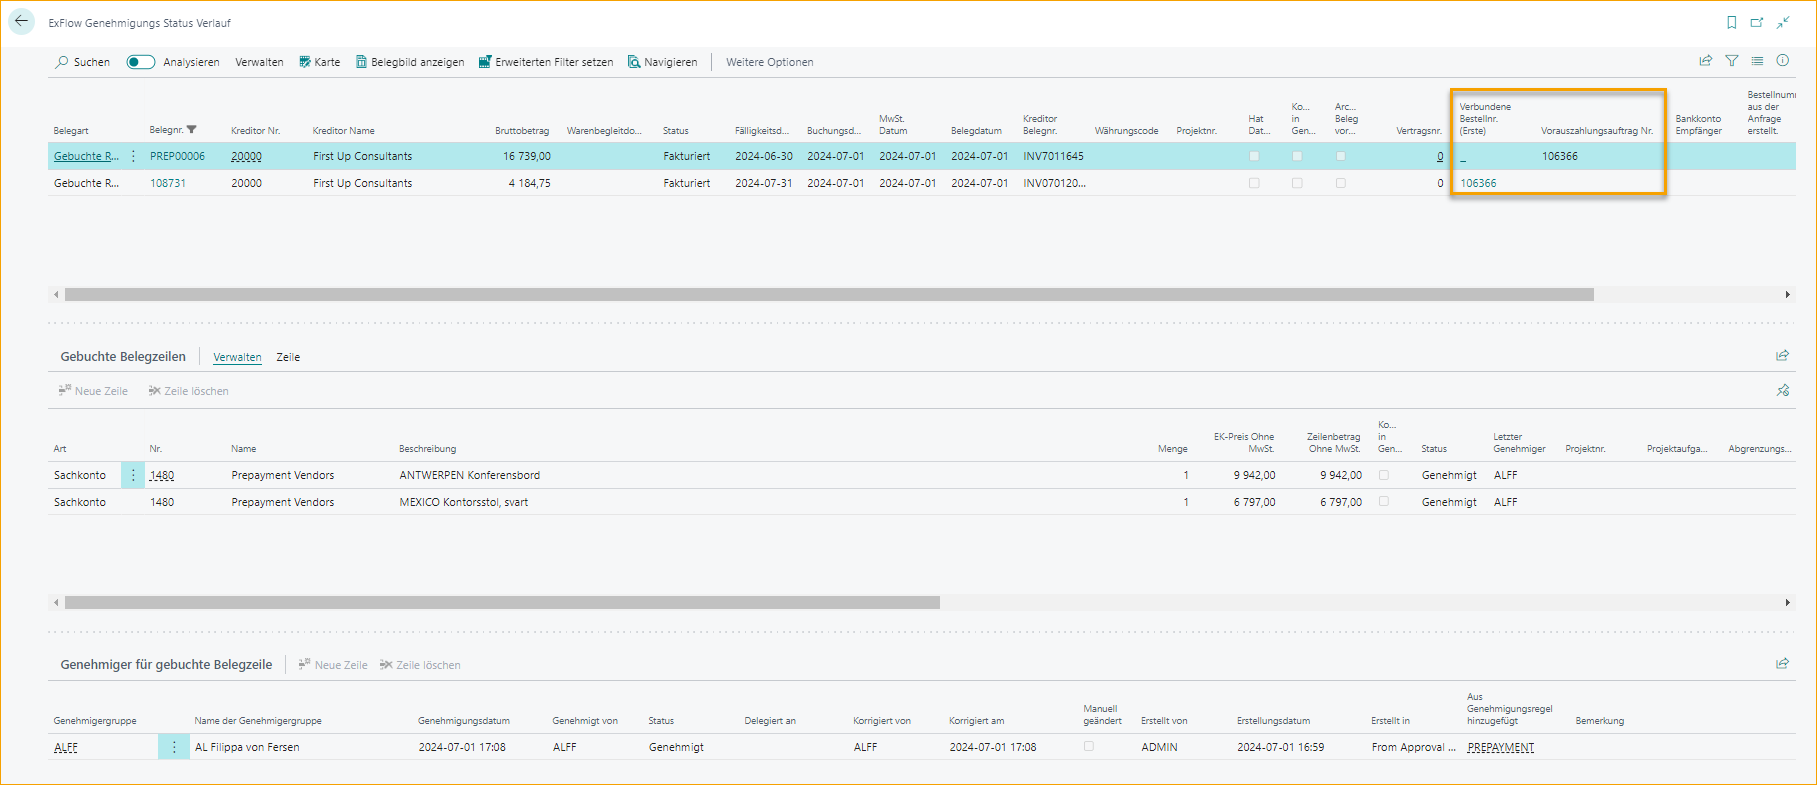Open the Belegnr. column filter dropdown
Image resolution: width=1817 pixels, height=785 pixels.
[x=192, y=130]
